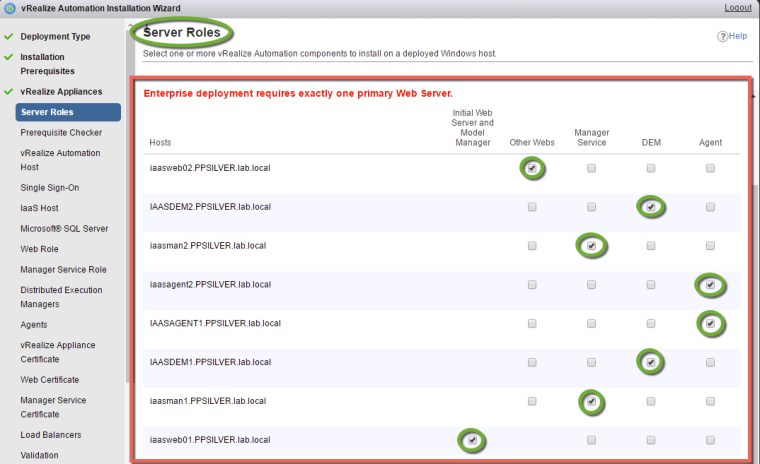Image resolution: width=760 pixels, height=464 pixels.
Task: Check DEM for iaasweb01
Action: pos(651,440)
